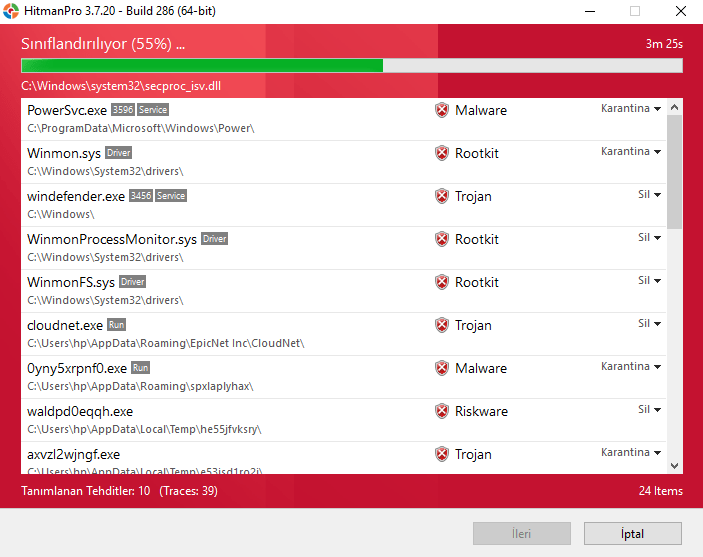Click the Sınıflandırılıyor (55%) status heading

tap(103, 44)
